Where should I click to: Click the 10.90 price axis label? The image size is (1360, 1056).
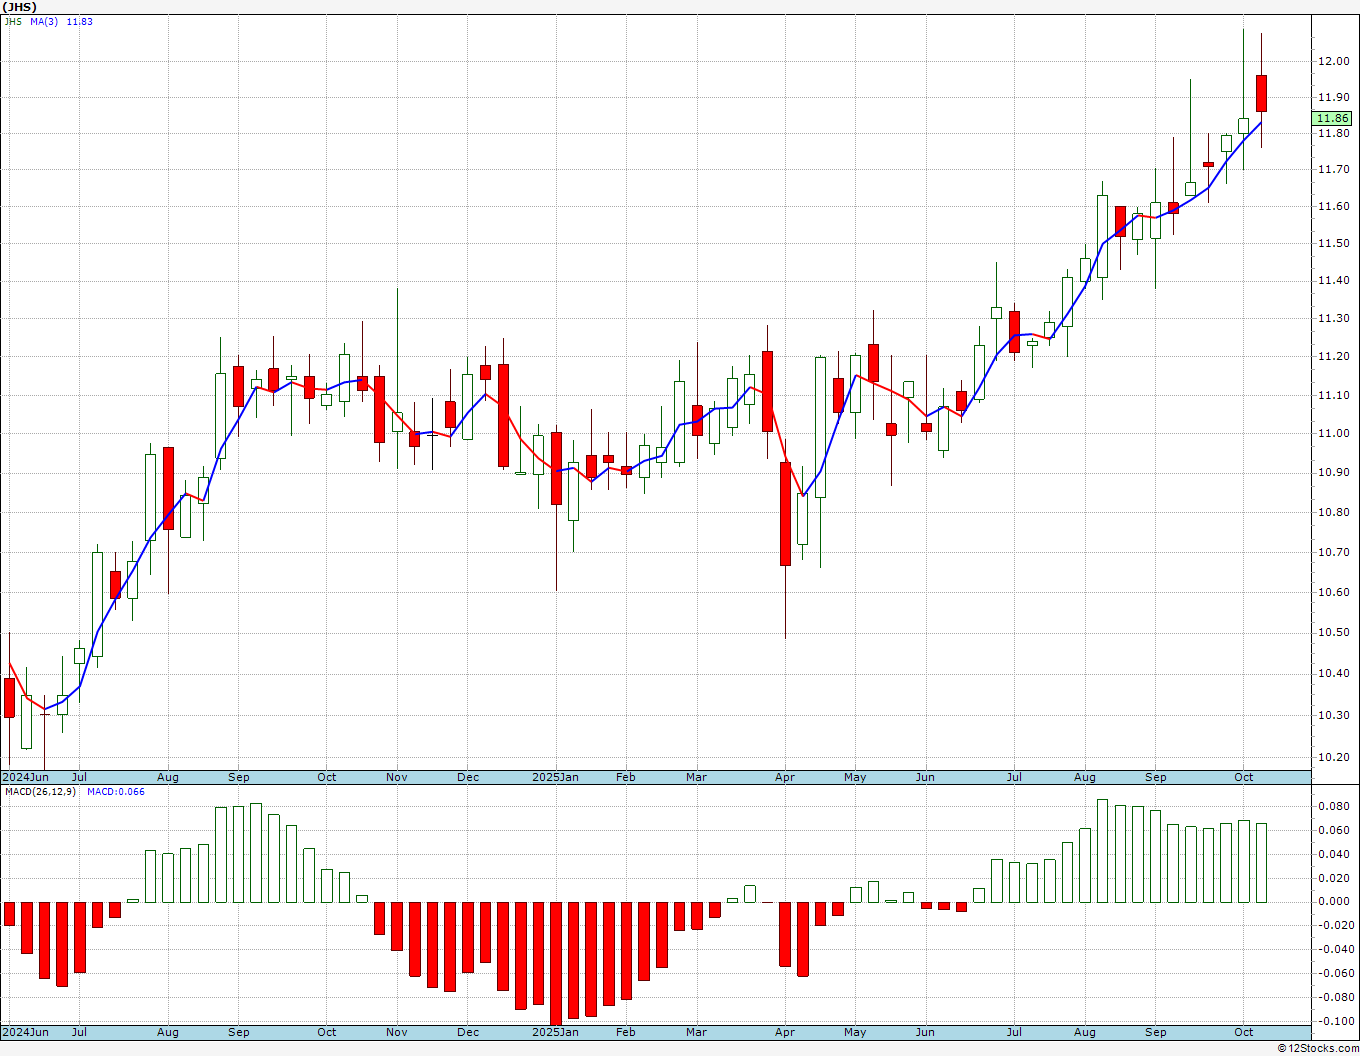1334,472
